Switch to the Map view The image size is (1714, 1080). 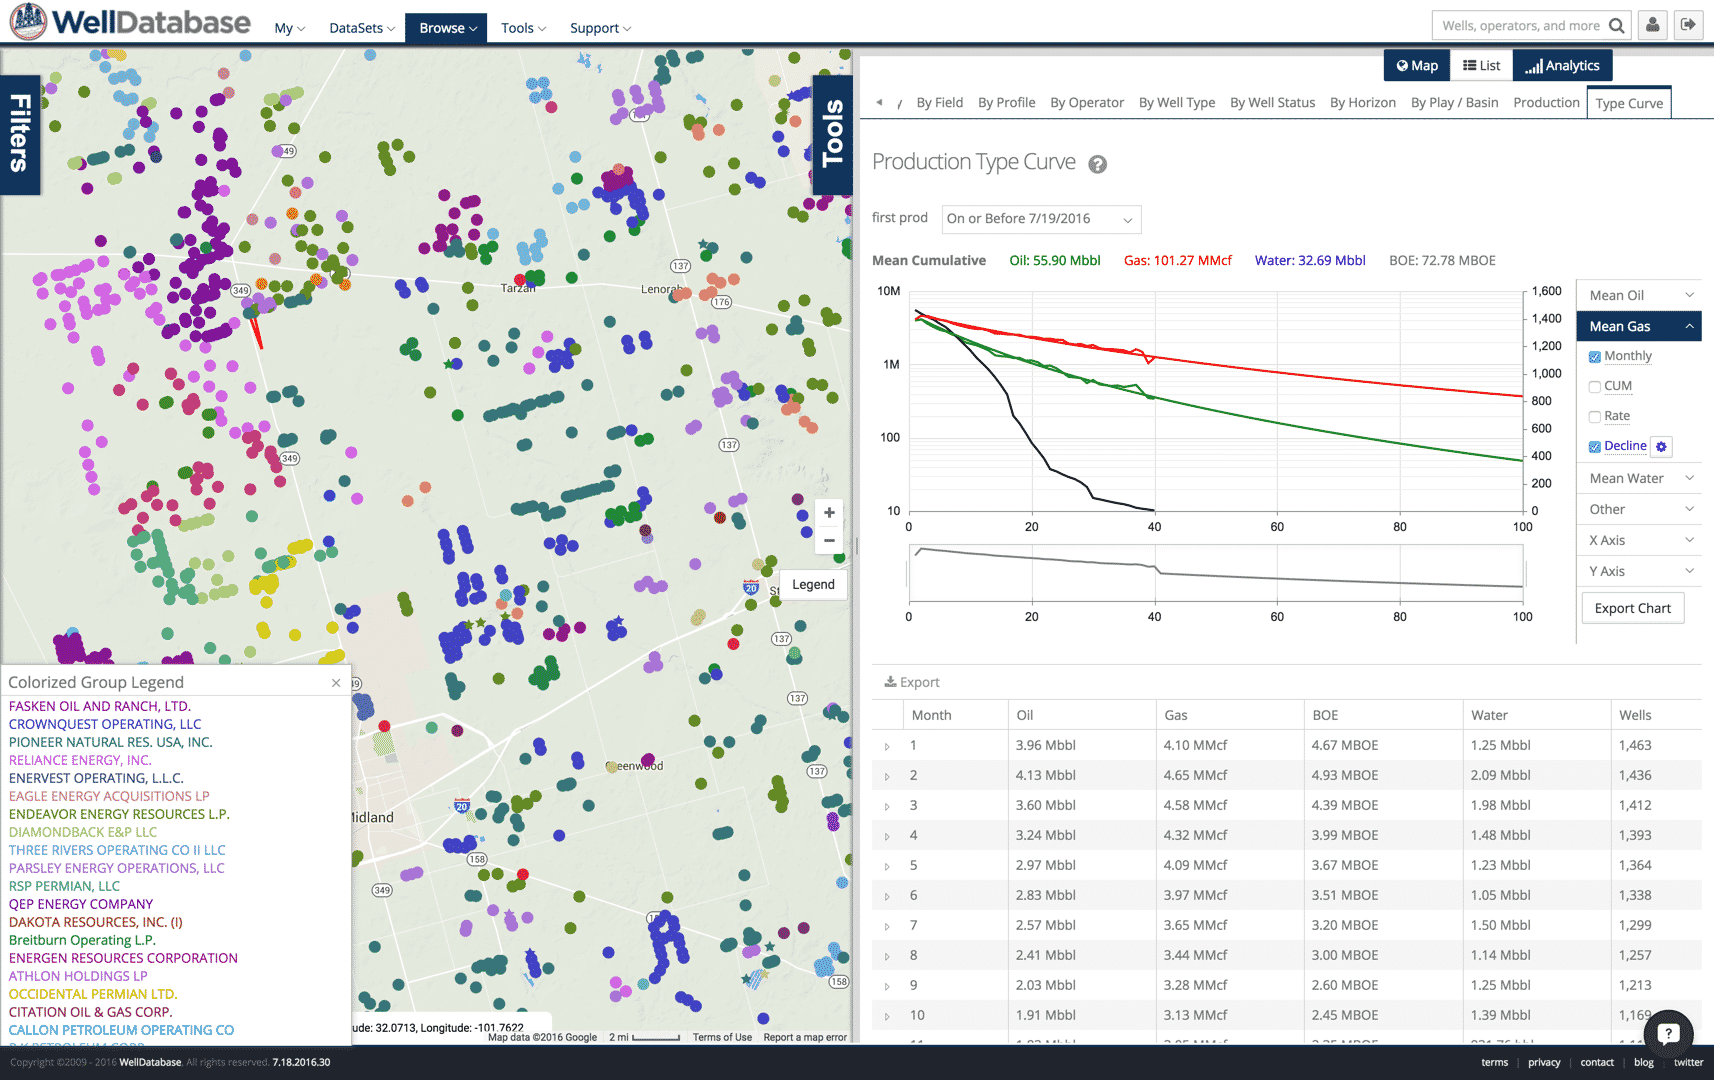(x=1417, y=66)
